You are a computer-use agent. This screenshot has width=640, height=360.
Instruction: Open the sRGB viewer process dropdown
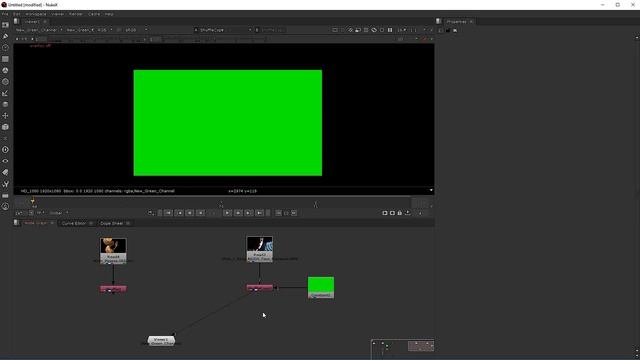136,30
